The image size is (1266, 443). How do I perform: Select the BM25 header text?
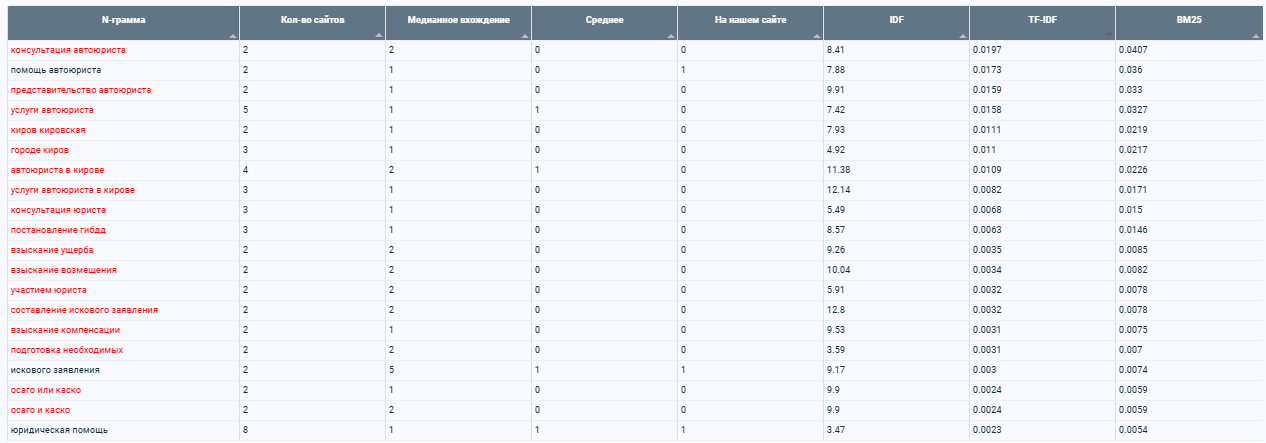[1188, 19]
